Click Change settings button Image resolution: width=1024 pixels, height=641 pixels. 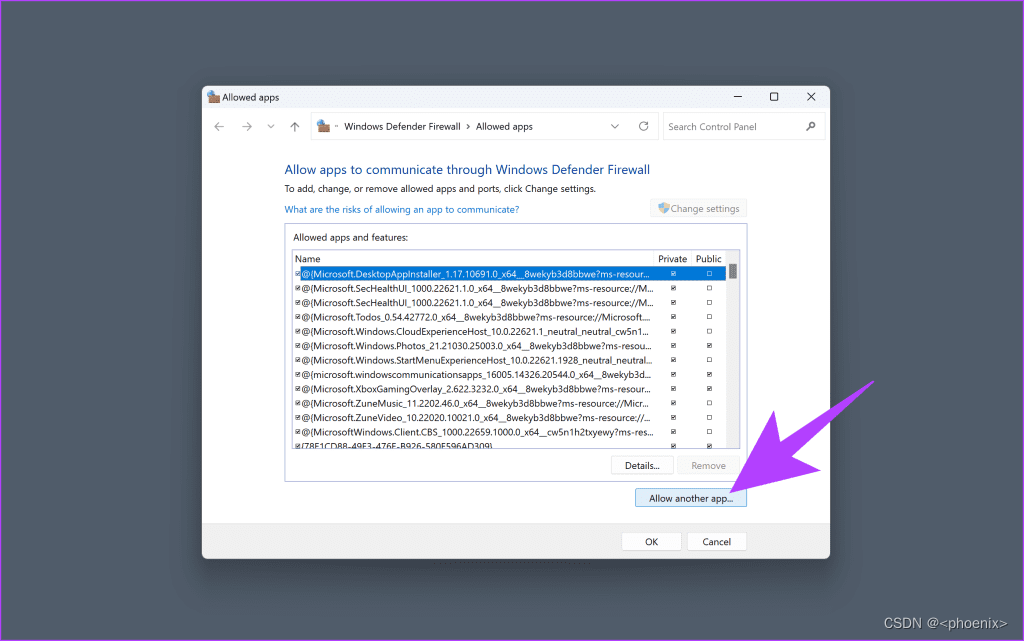pyautogui.click(x=698, y=208)
